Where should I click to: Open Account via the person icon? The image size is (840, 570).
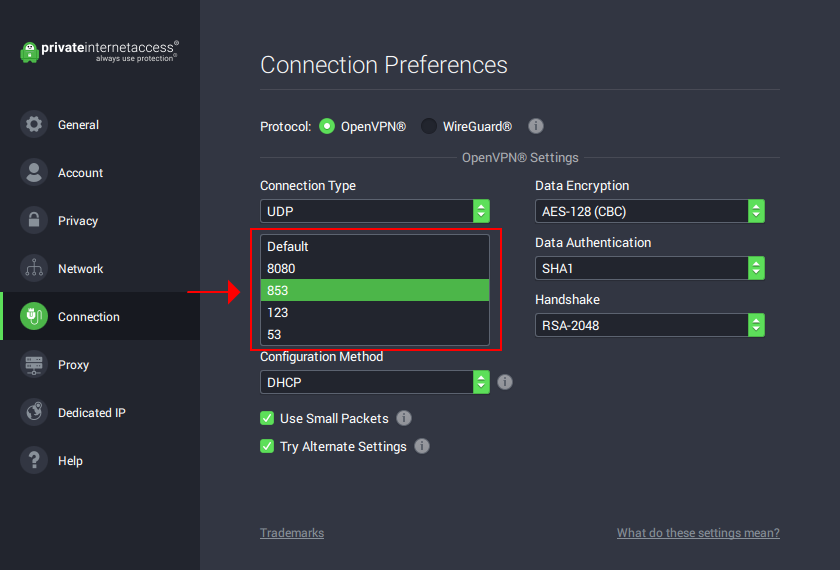pos(34,173)
